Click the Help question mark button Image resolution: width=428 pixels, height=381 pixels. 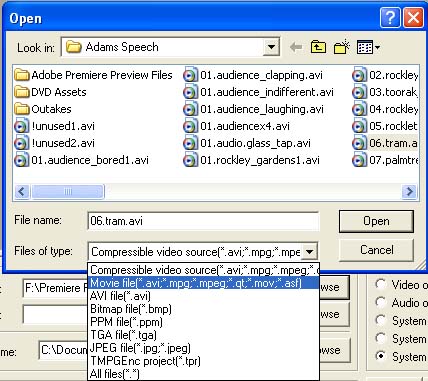click(390, 17)
